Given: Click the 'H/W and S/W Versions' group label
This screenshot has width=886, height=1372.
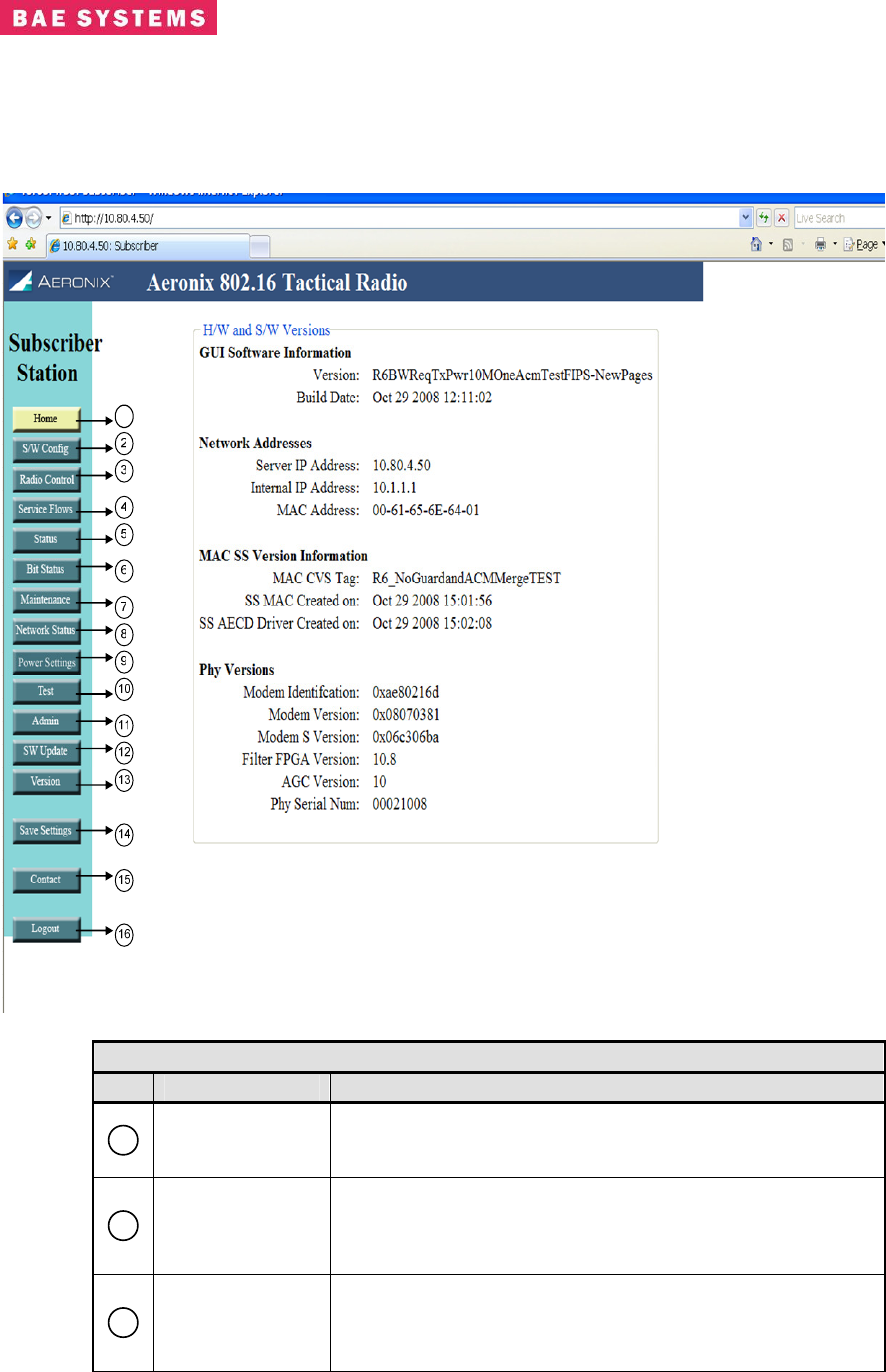Looking at the screenshot, I should point(266,329).
